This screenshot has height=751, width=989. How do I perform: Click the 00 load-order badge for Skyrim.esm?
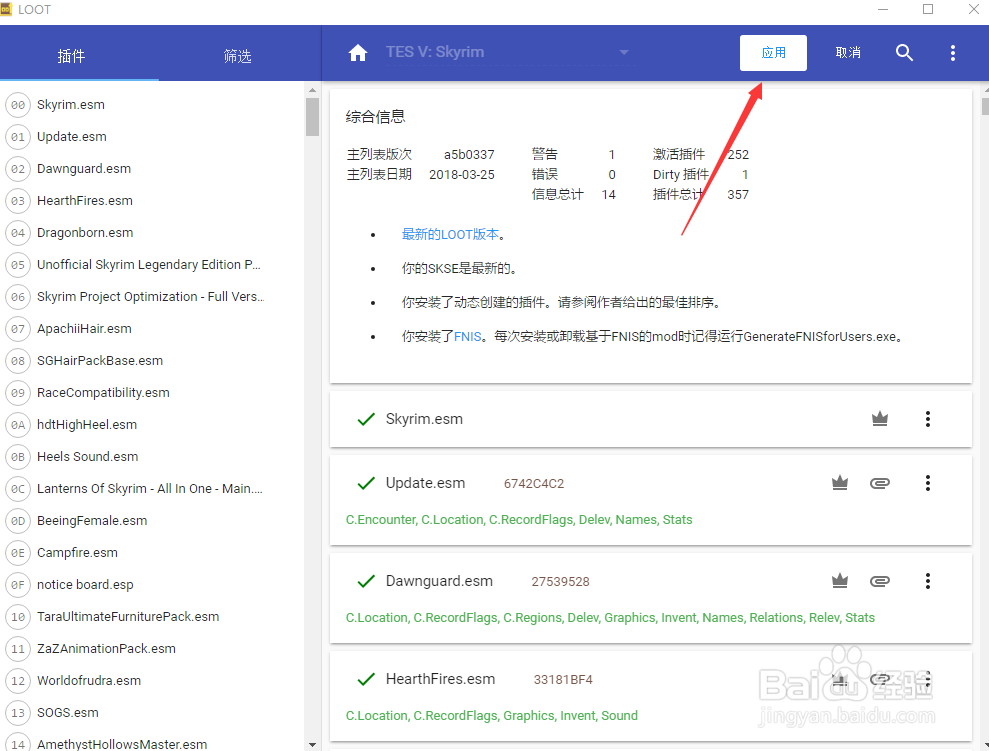[18, 105]
